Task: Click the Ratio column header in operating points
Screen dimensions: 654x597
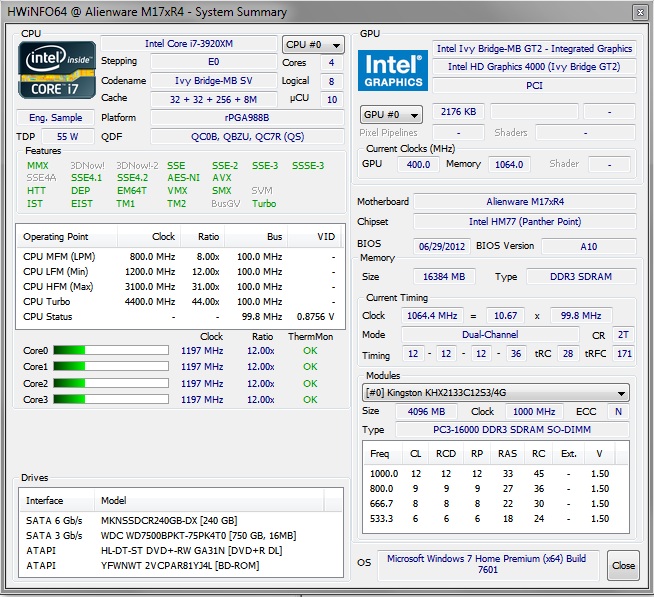Action: (x=203, y=237)
